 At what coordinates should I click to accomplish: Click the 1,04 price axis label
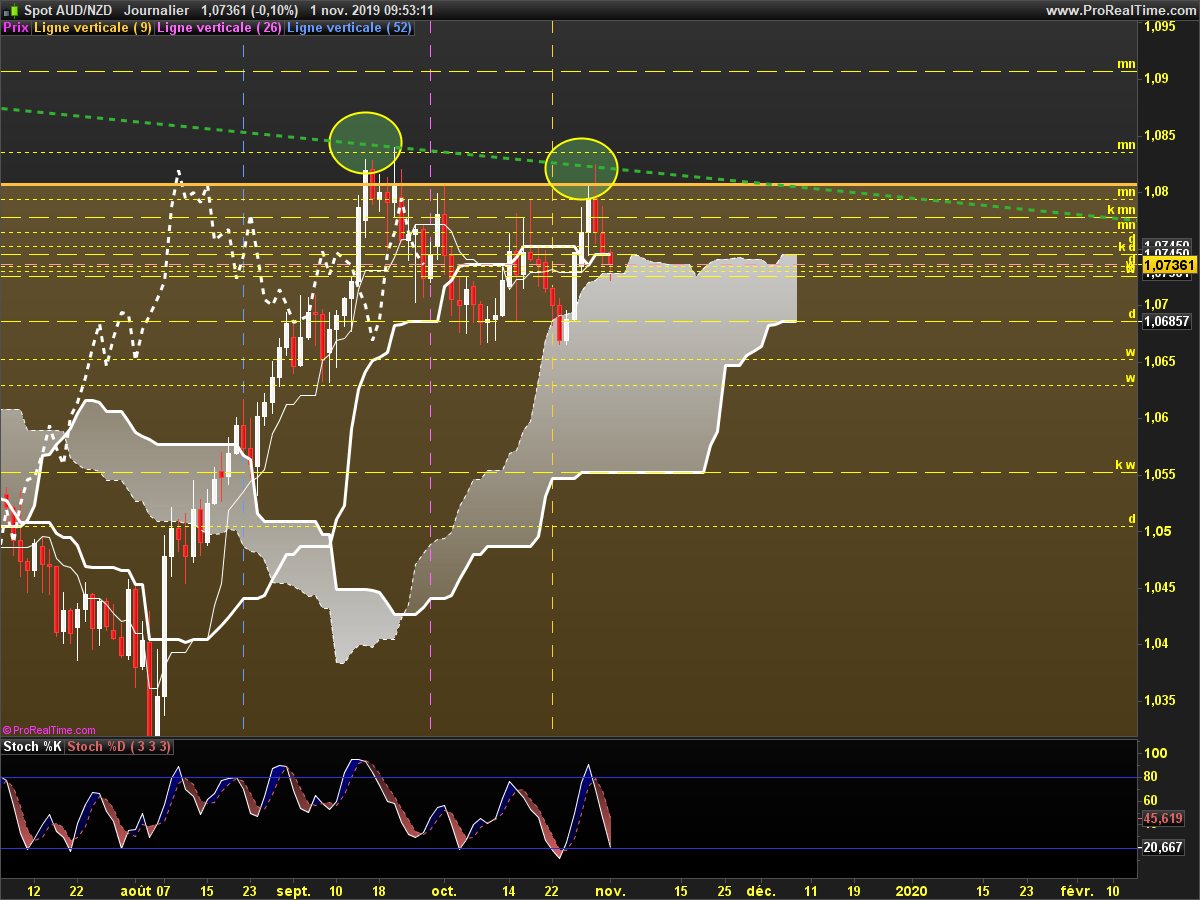(x=1157, y=643)
